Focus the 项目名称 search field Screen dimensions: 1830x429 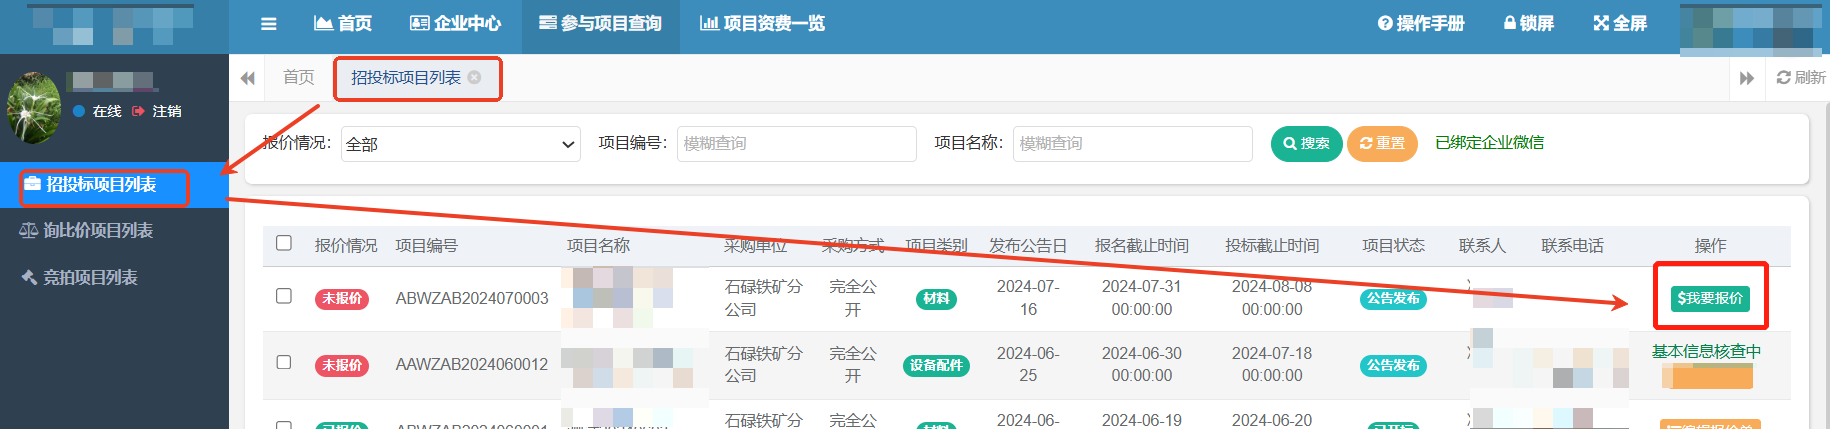point(1133,144)
